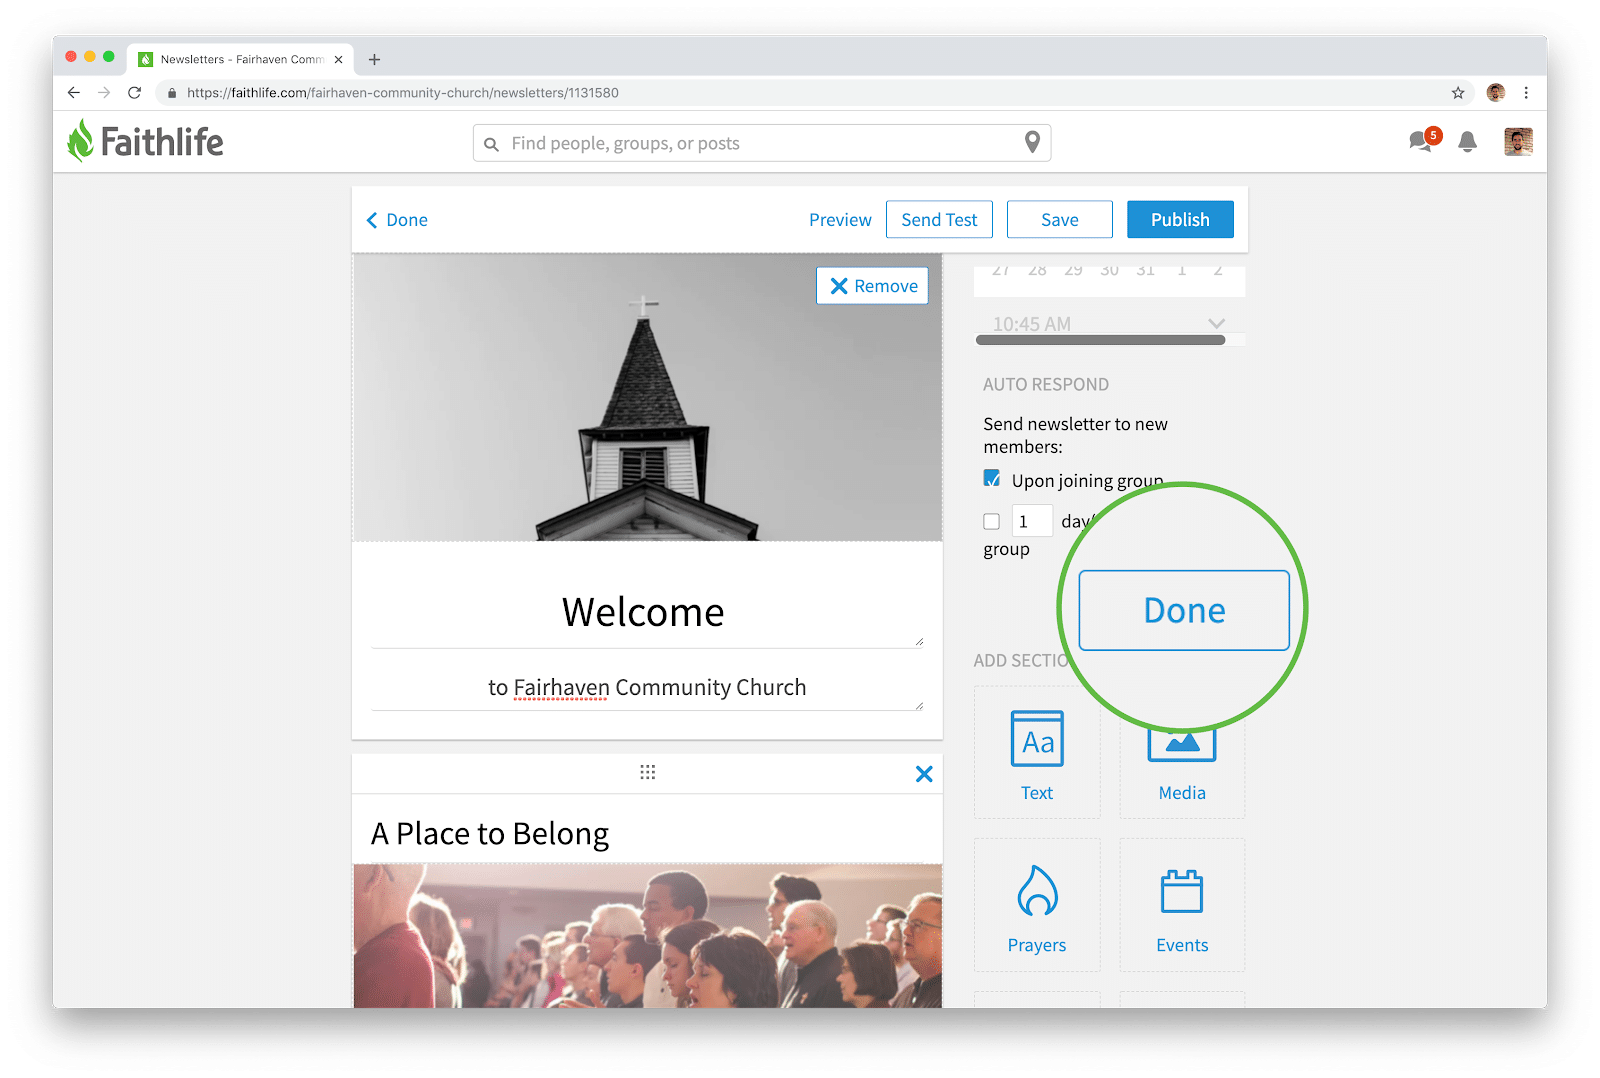Image resolution: width=1600 pixels, height=1078 pixels.
Task: Focus the Find people, groups, or posts field
Action: click(x=762, y=143)
